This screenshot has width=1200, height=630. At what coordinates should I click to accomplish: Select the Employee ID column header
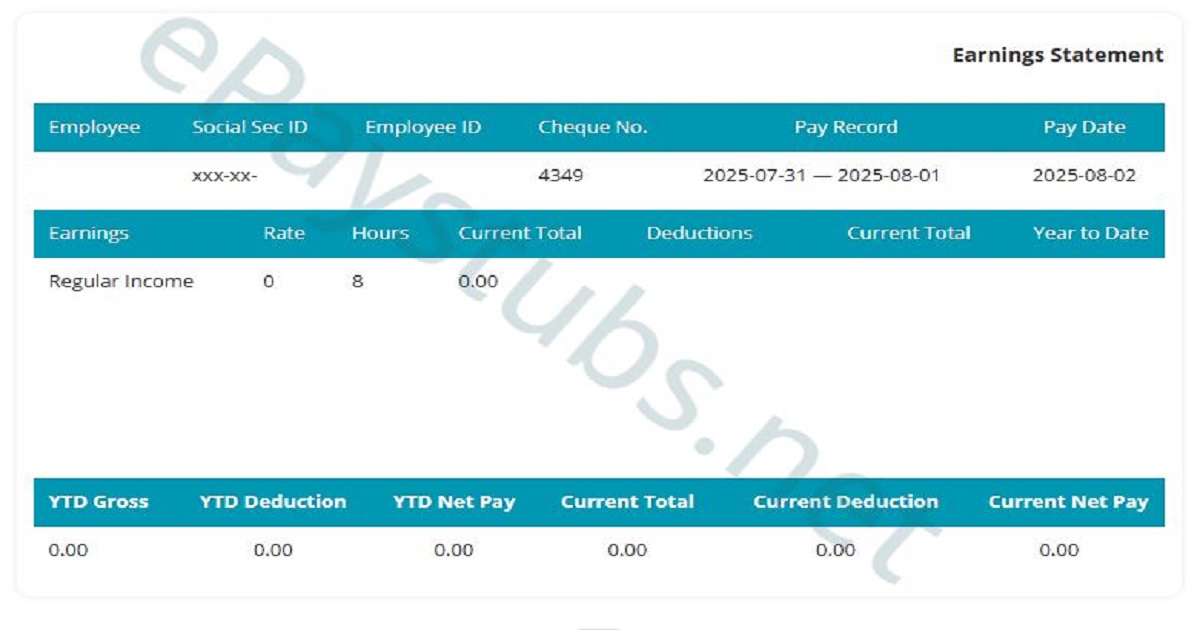click(422, 127)
